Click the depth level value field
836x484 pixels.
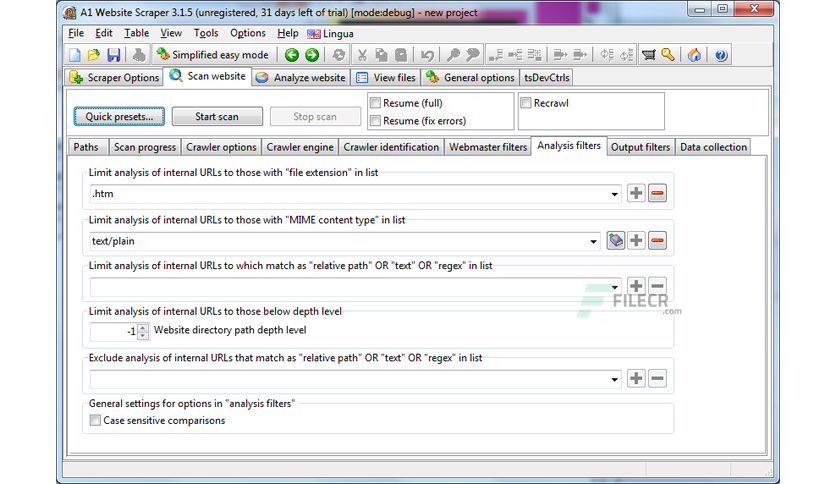tap(114, 332)
